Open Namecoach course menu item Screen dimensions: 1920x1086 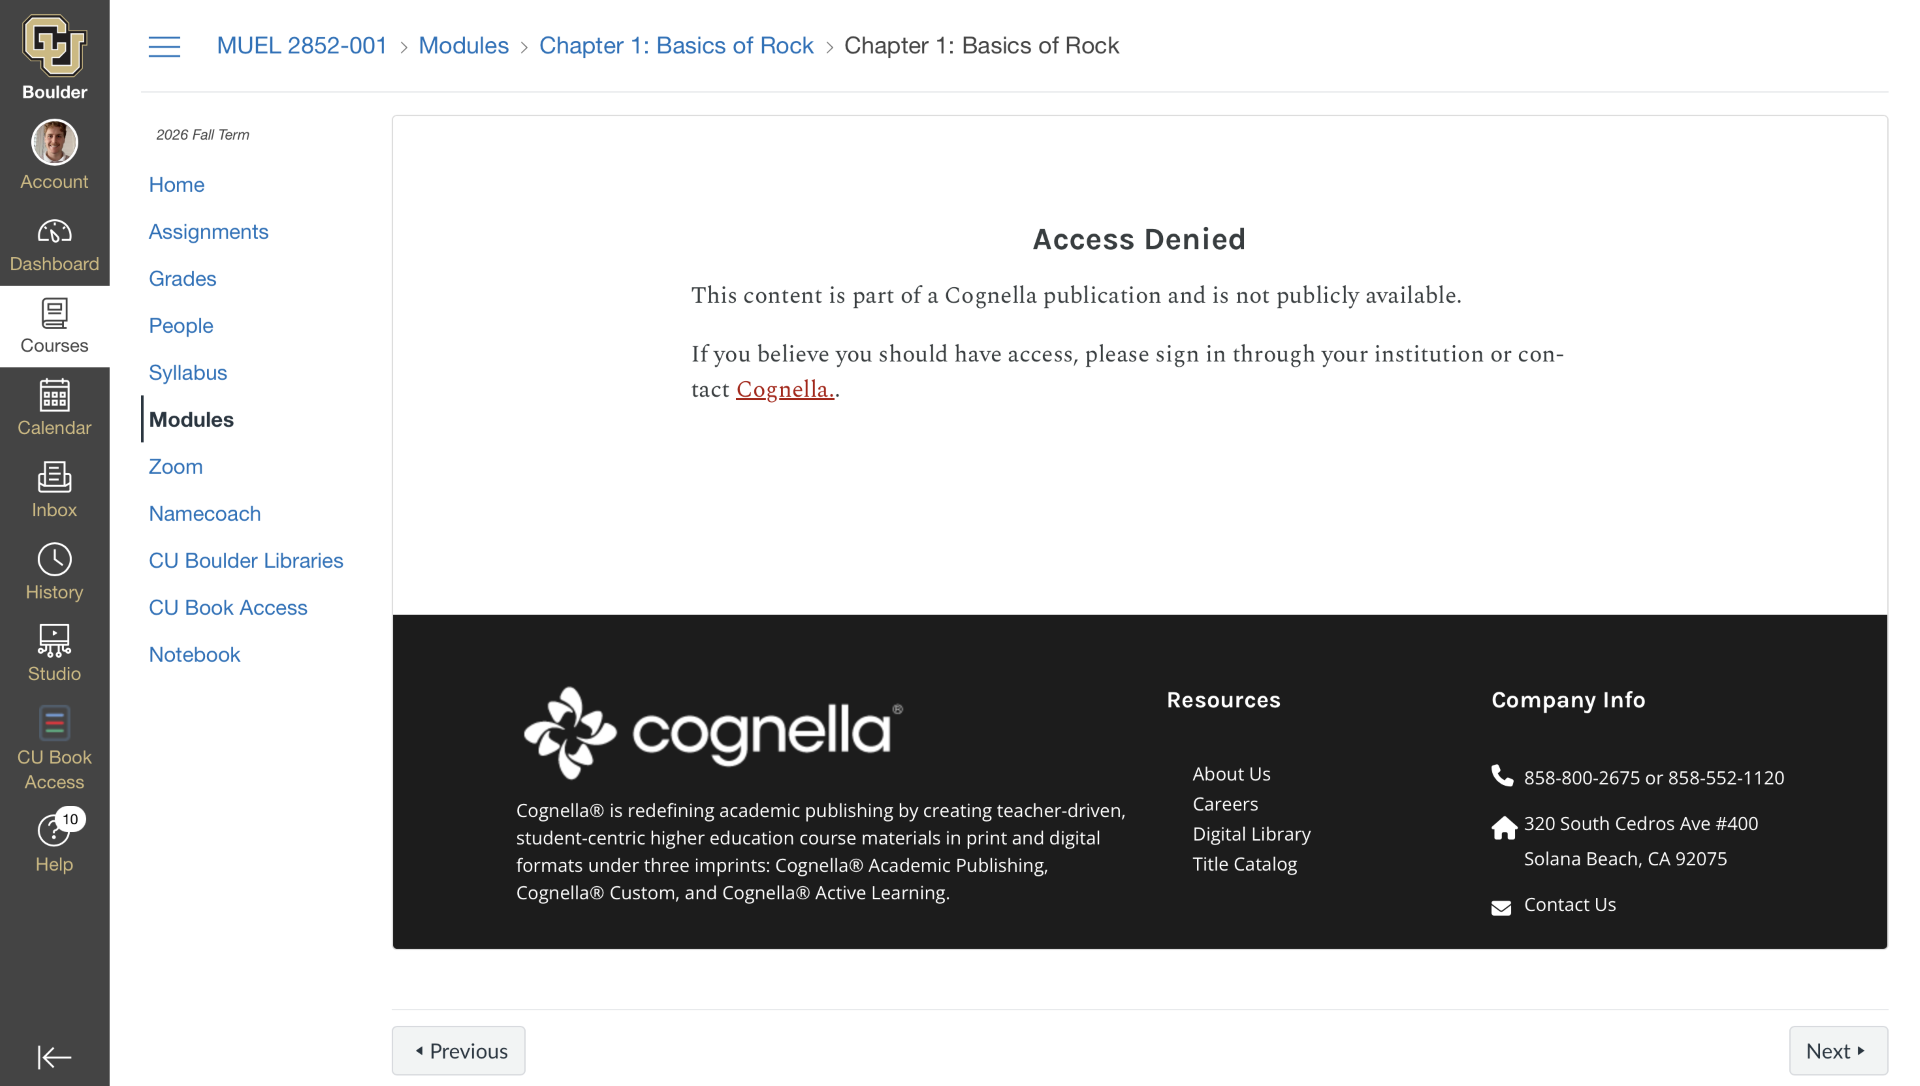click(205, 514)
